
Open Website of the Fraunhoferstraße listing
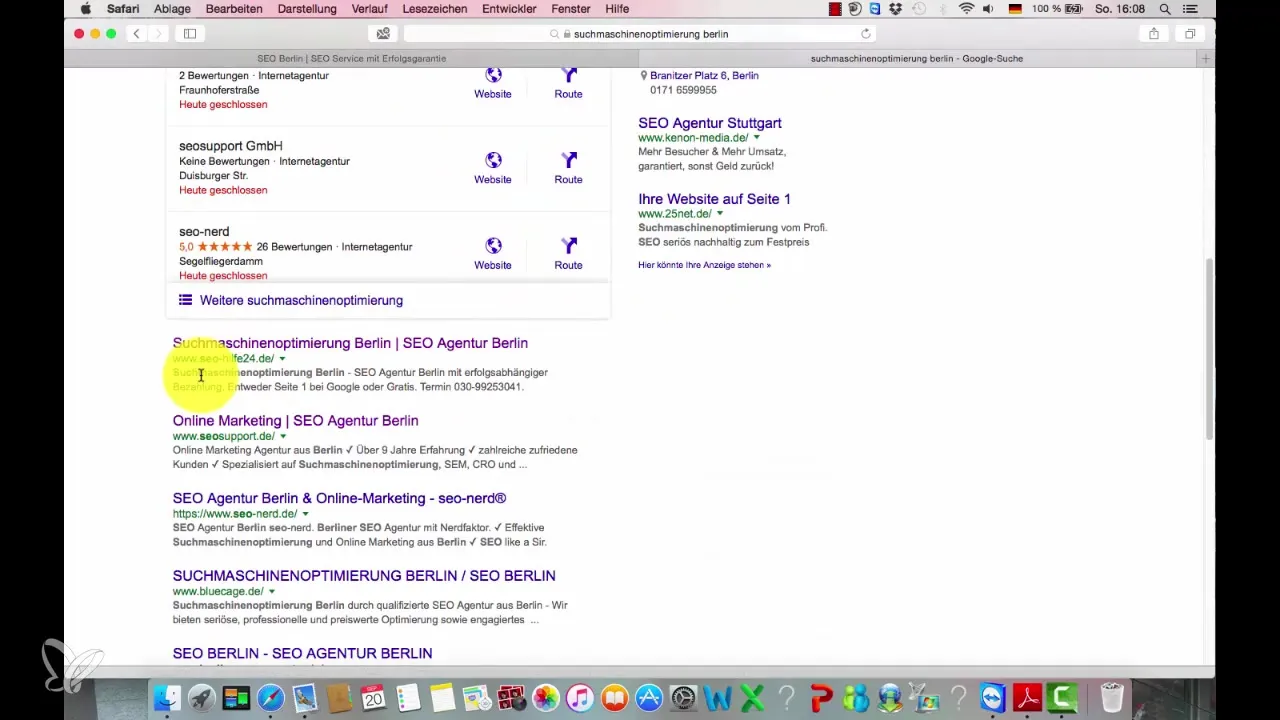pos(493,84)
